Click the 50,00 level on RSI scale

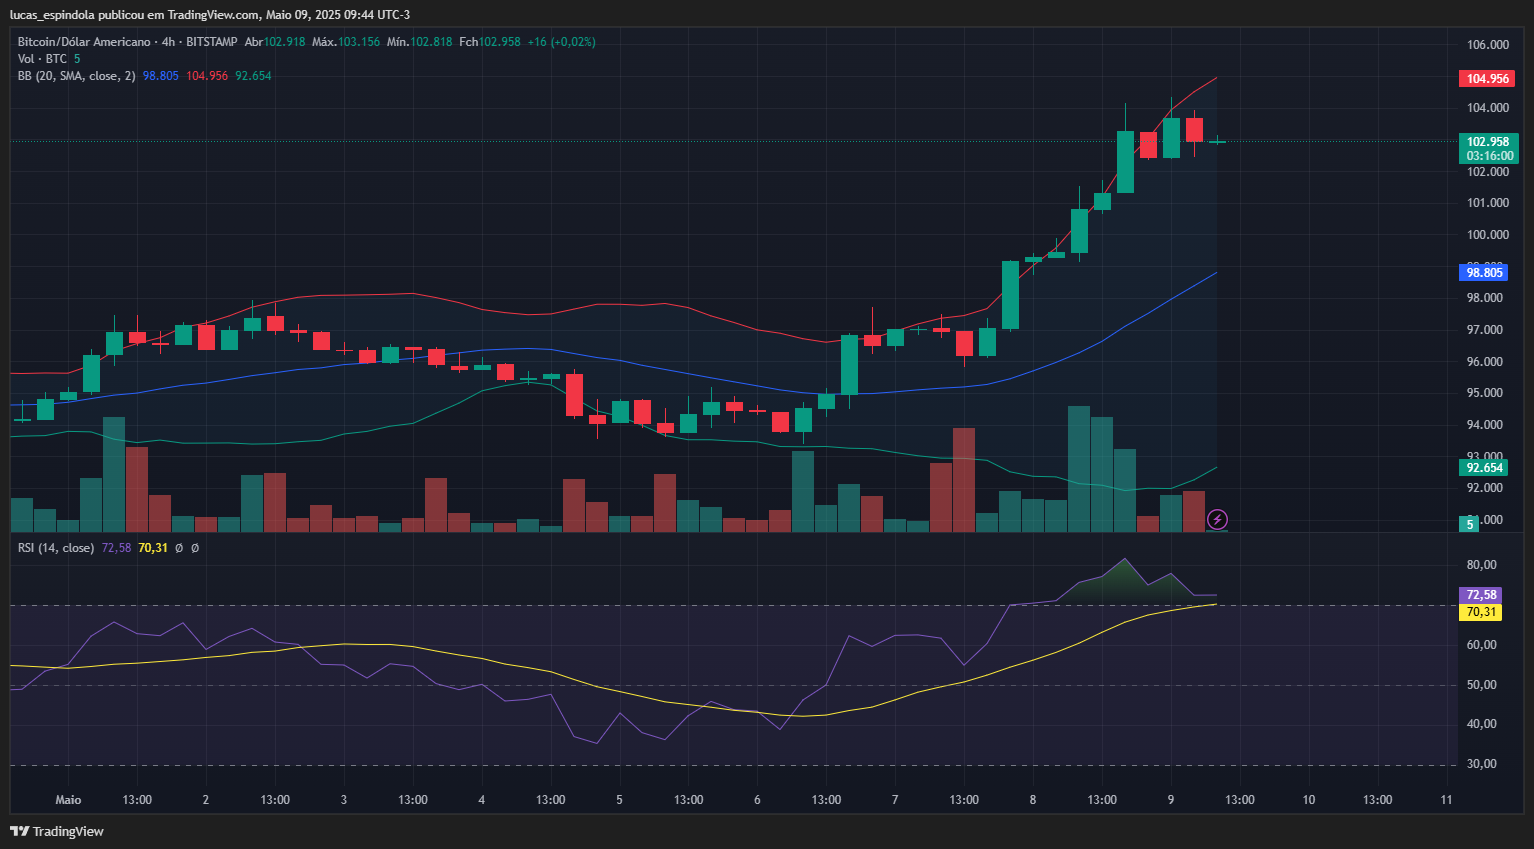tap(1481, 685)
